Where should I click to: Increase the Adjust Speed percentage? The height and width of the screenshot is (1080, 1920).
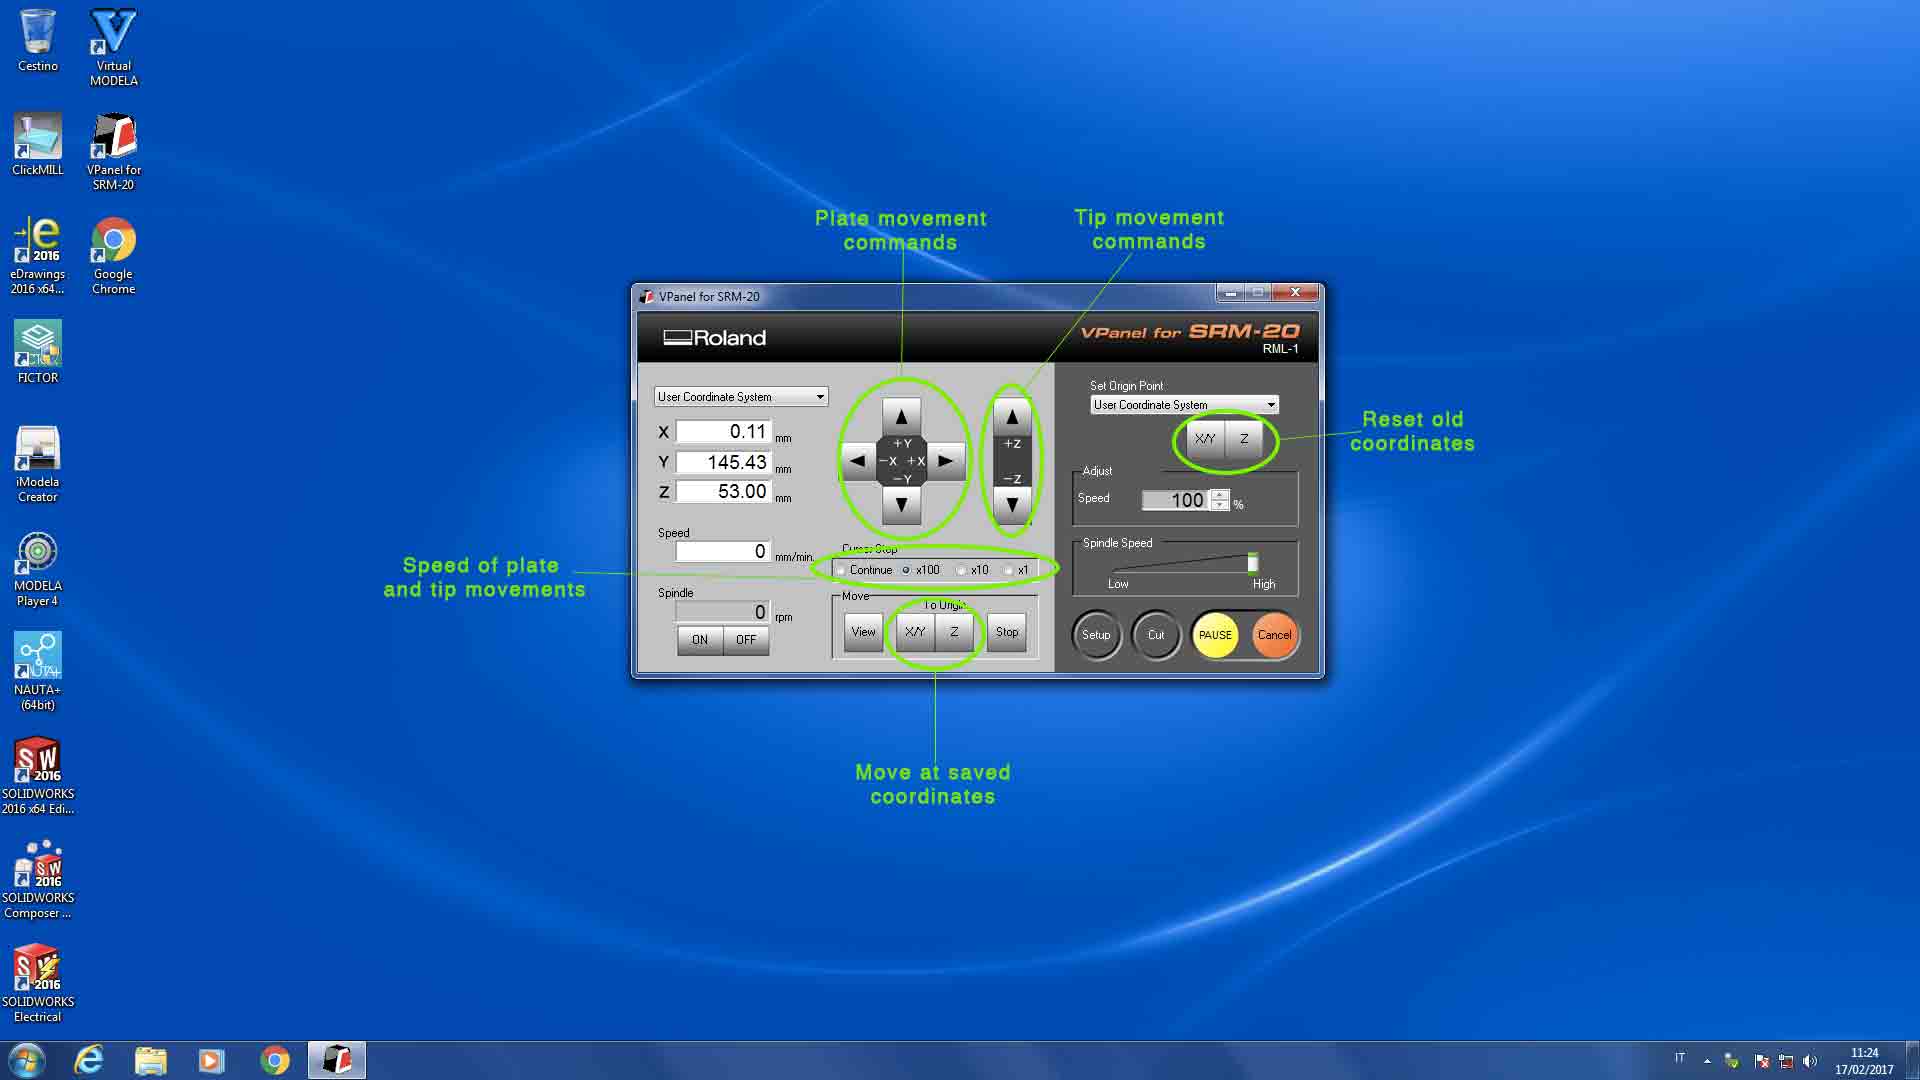1219,495
